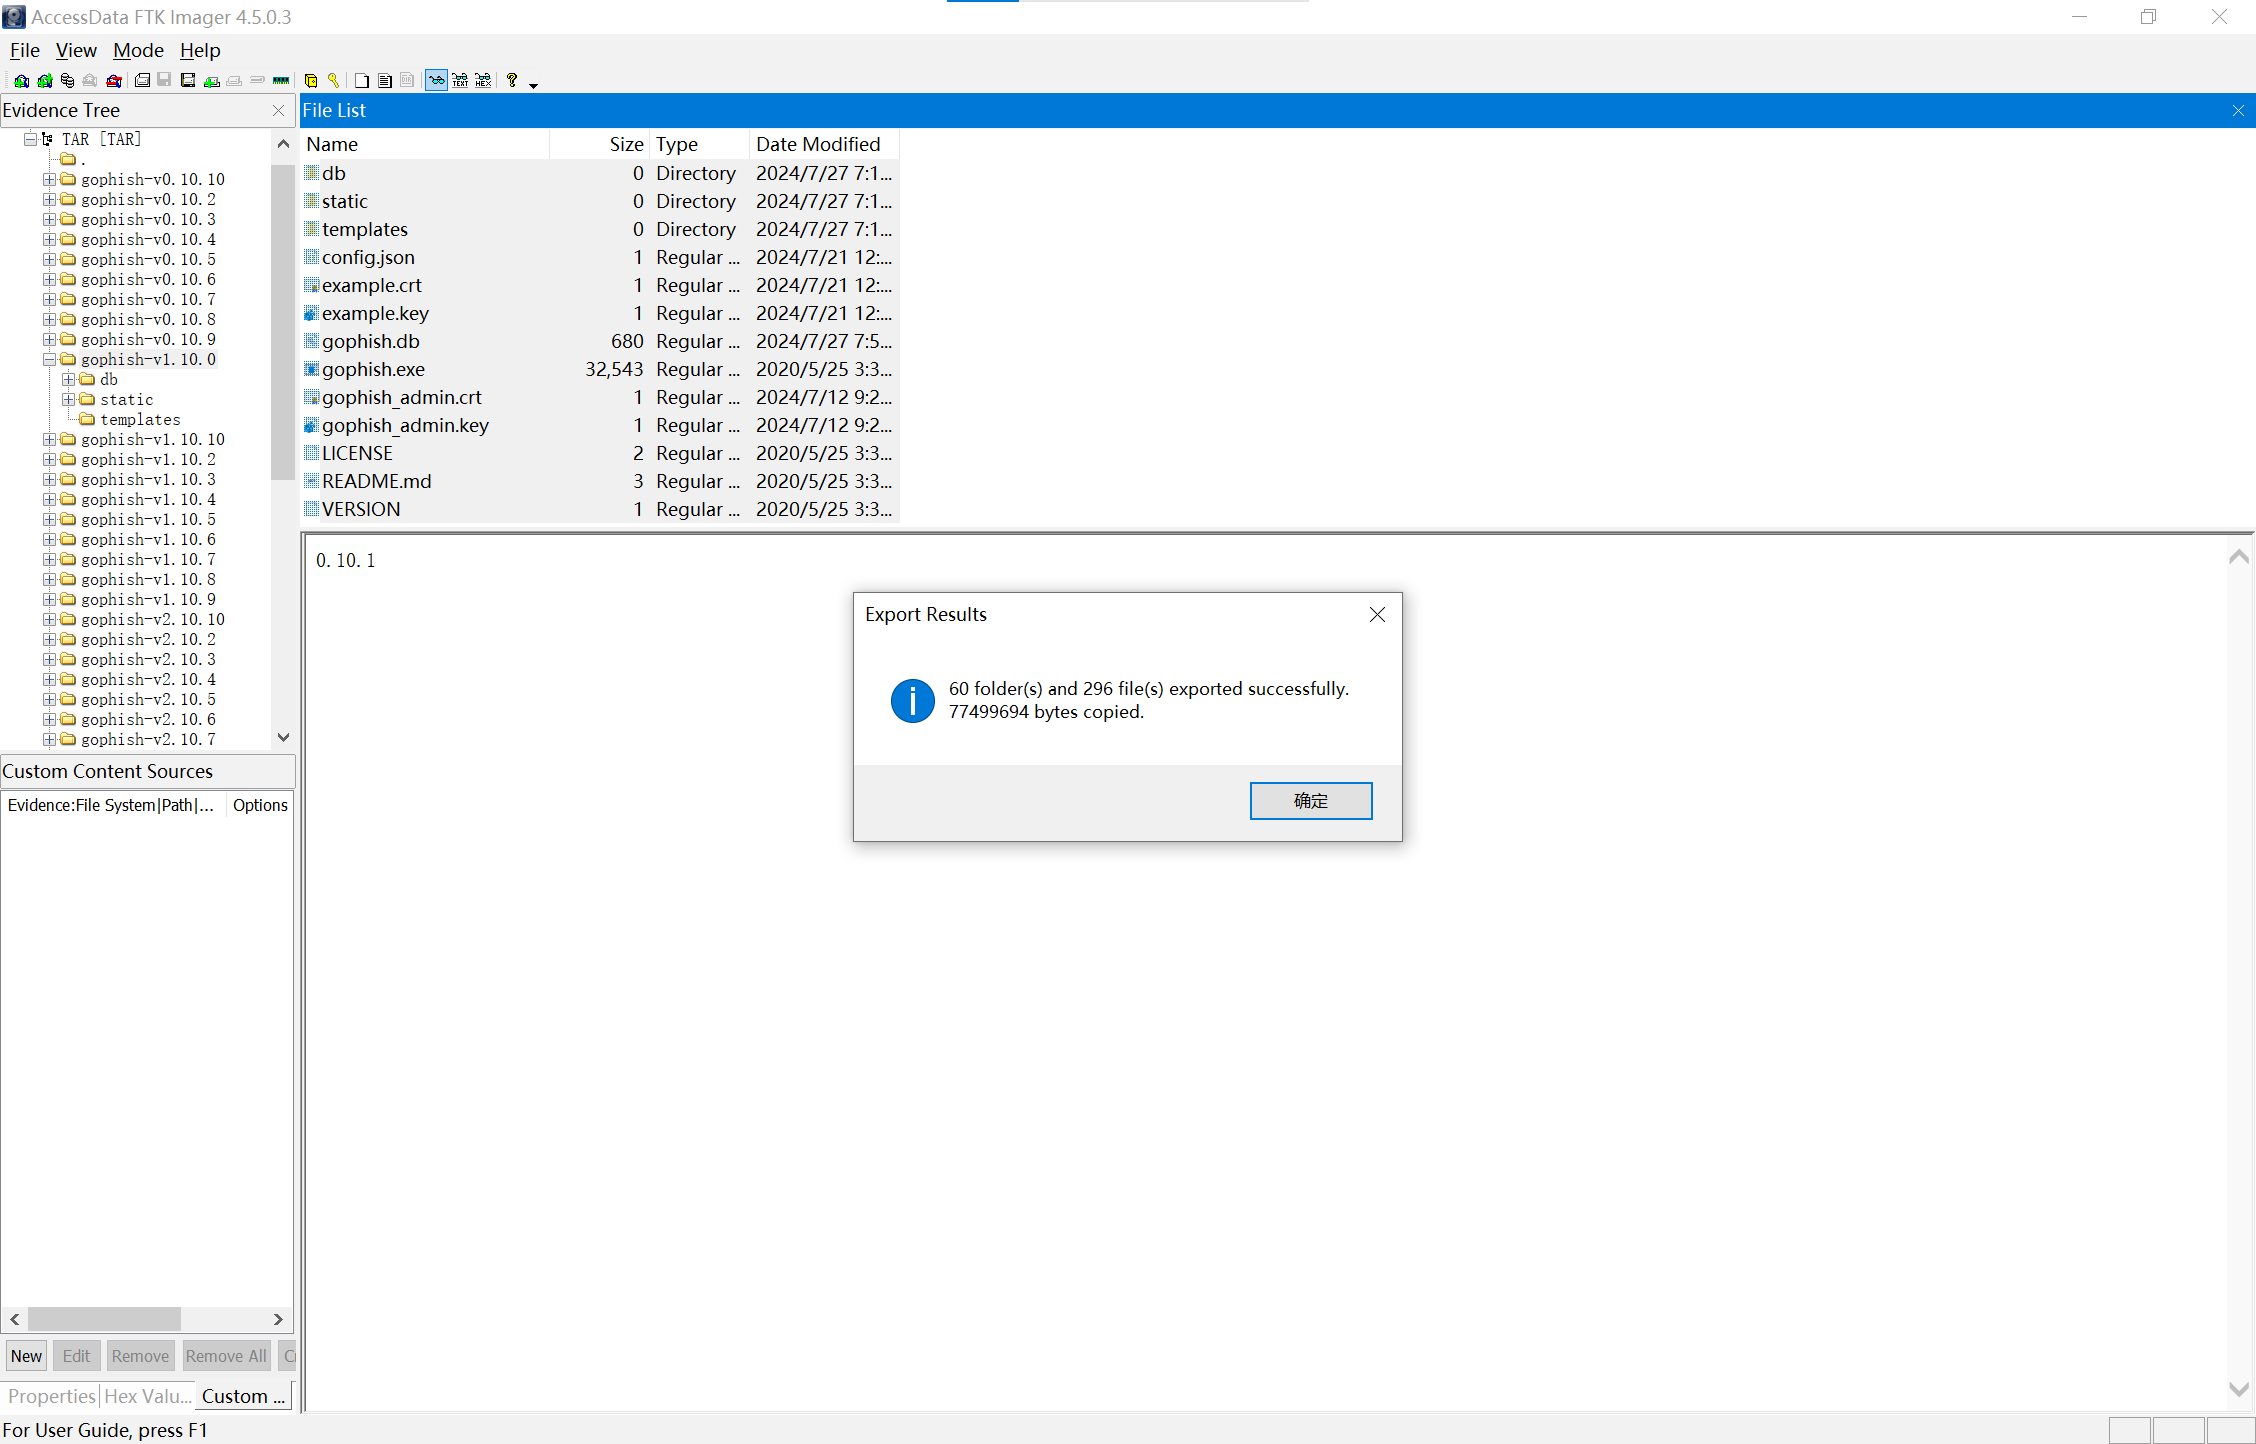
Task: Switch to the Custom Content tab
Action: (x=243, y=1396)
